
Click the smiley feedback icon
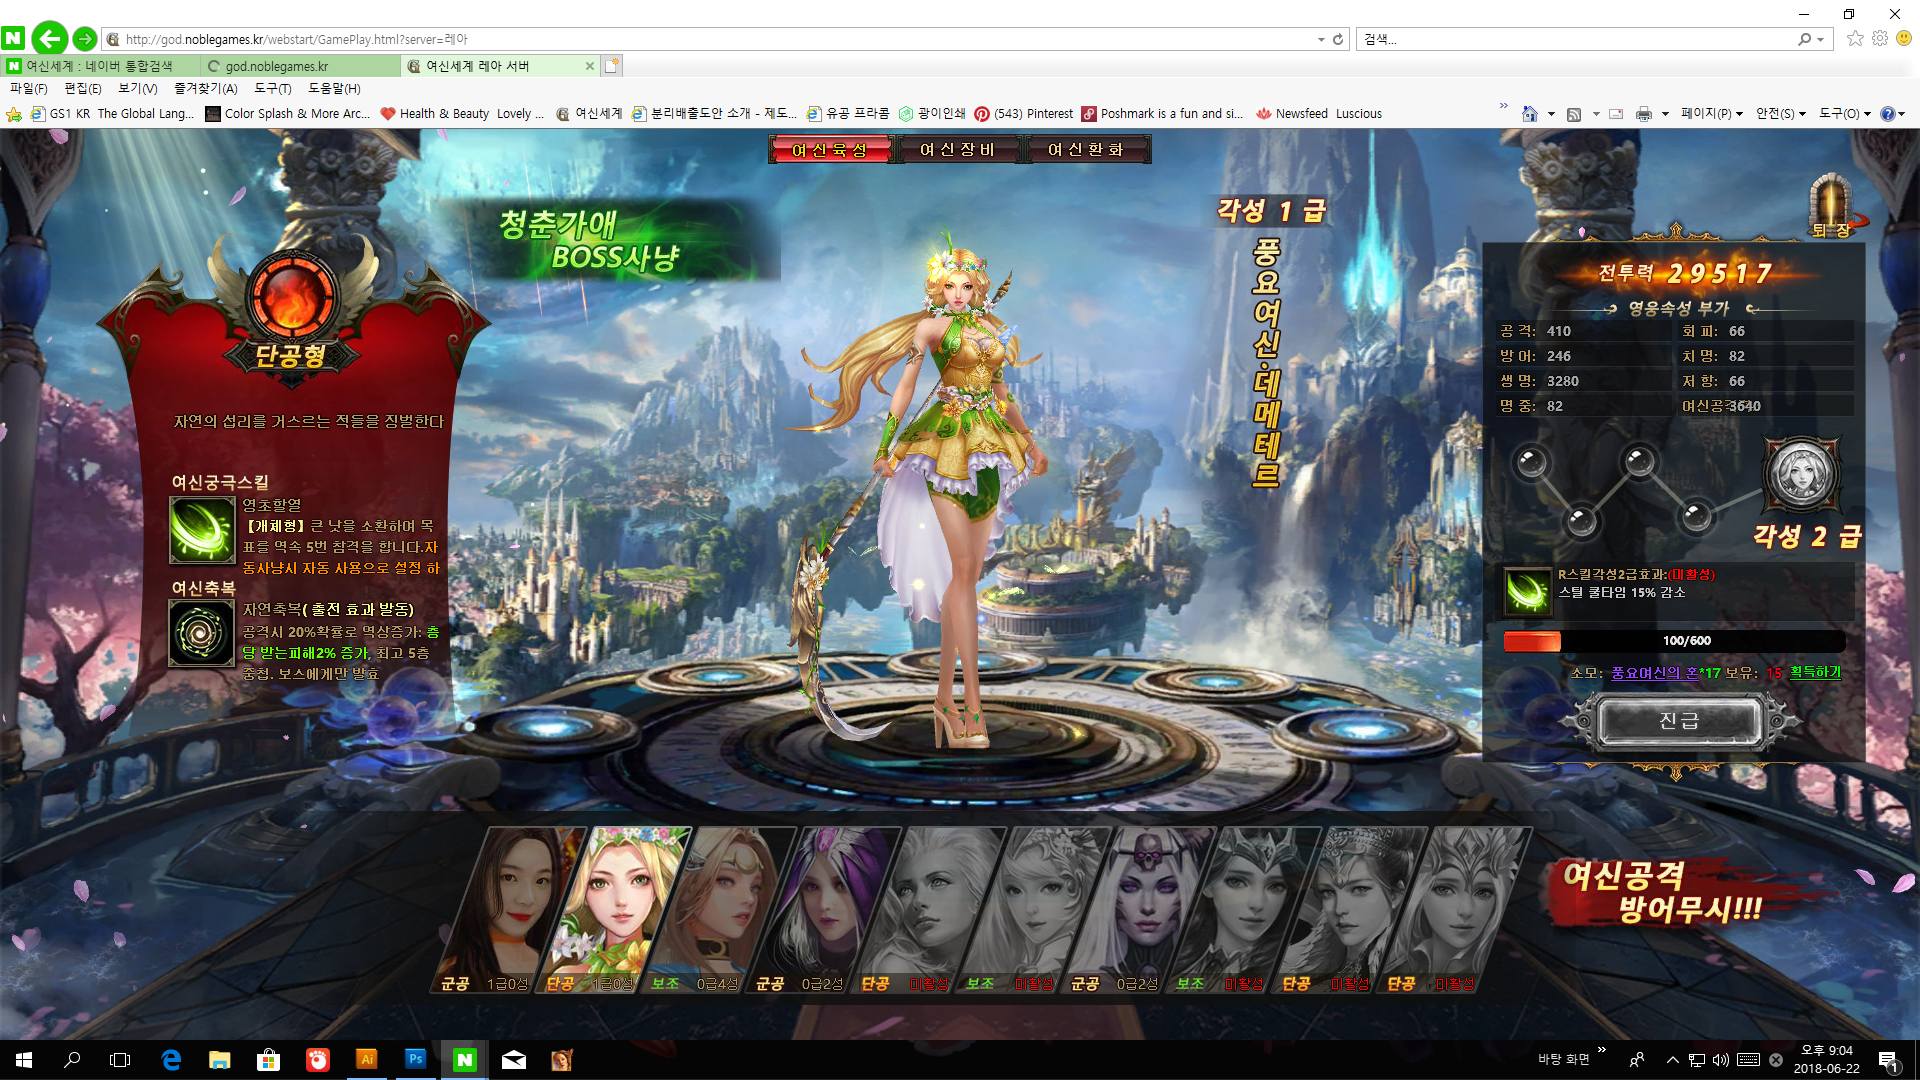pos(1904,38)
